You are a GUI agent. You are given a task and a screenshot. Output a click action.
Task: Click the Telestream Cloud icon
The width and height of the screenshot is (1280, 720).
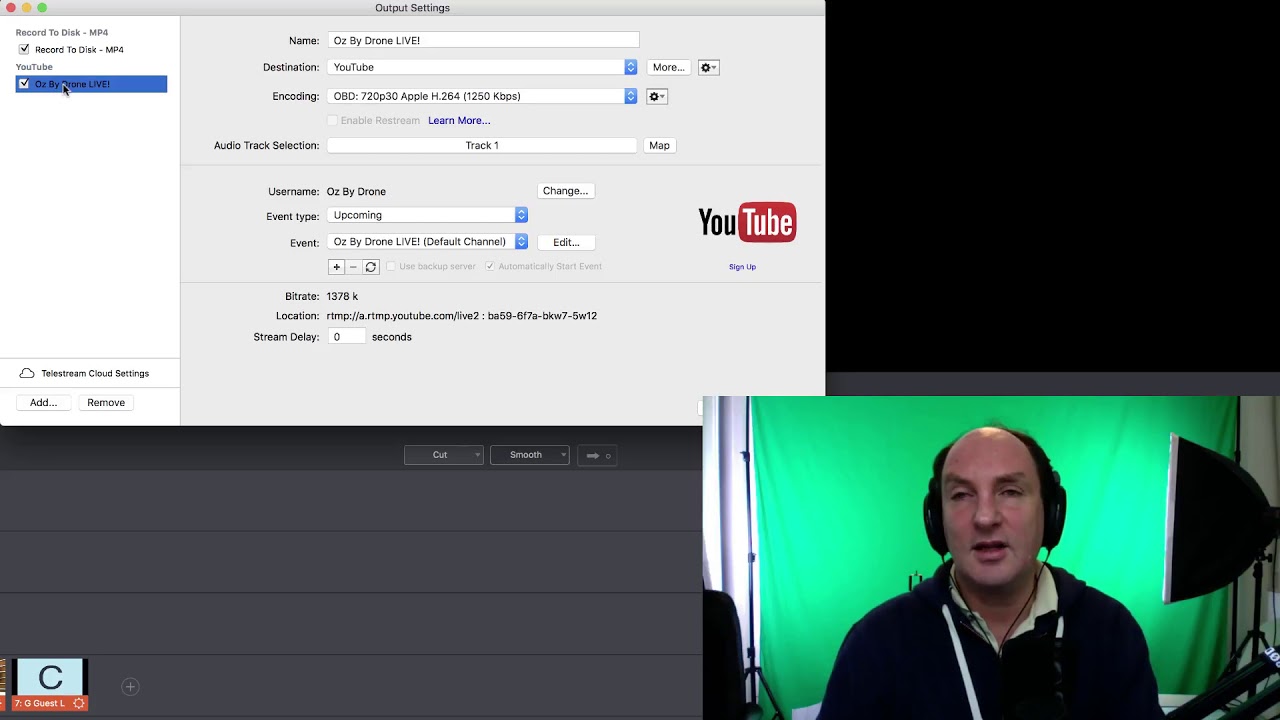pos(27,373)
